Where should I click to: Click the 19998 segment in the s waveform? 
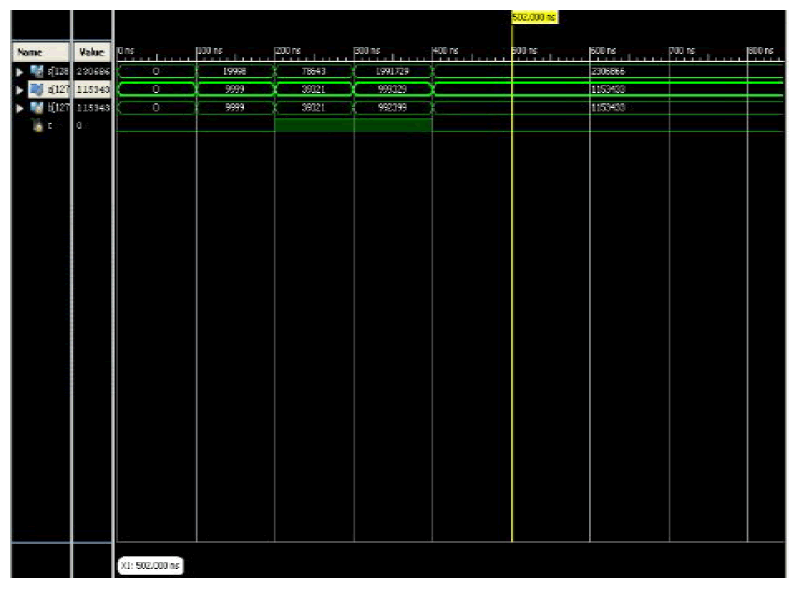235,72
